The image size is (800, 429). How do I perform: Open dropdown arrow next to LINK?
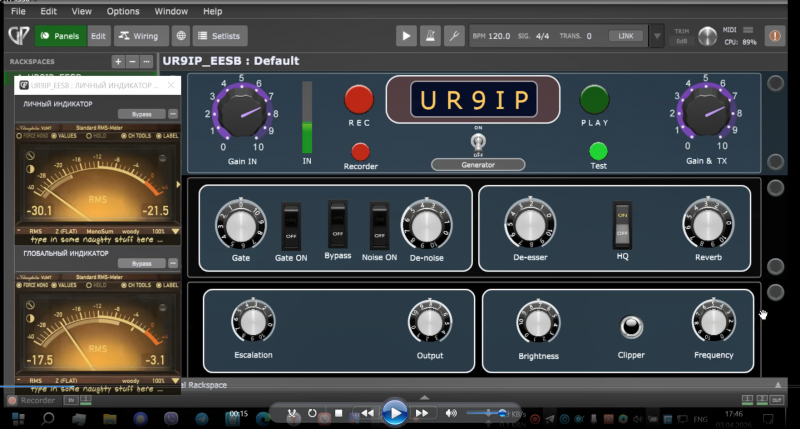click(657, 36)
